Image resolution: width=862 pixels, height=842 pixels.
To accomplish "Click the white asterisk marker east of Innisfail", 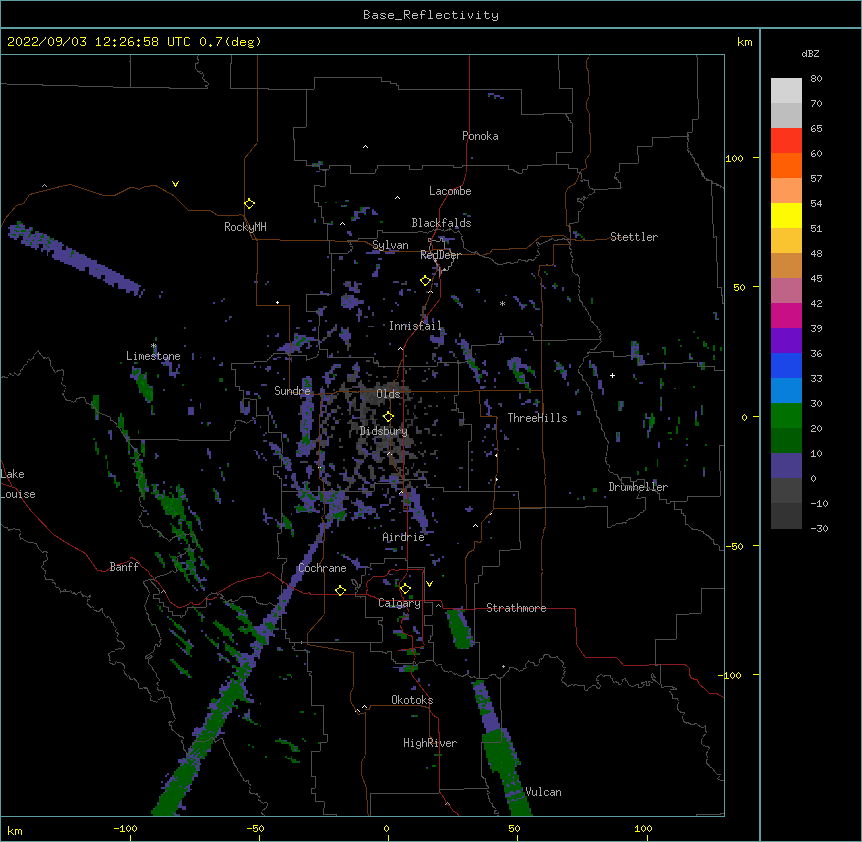I will coord(502,304).
